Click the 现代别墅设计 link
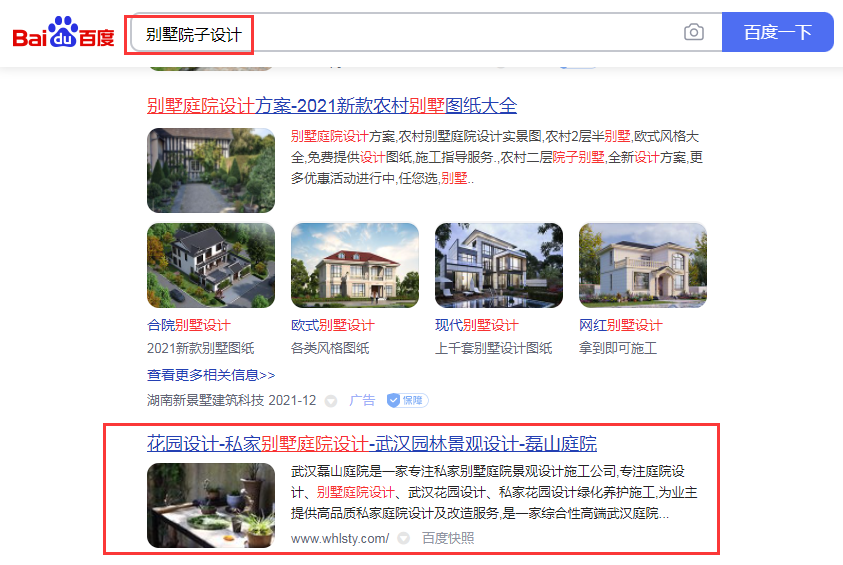This screenshot has width=843, height=565. pyautogui.click(x=476, y=325)
